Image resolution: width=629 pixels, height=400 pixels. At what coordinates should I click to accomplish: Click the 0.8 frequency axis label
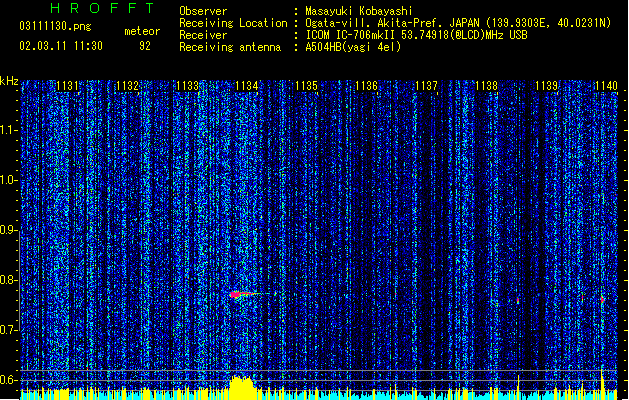[x=8, y=280]
